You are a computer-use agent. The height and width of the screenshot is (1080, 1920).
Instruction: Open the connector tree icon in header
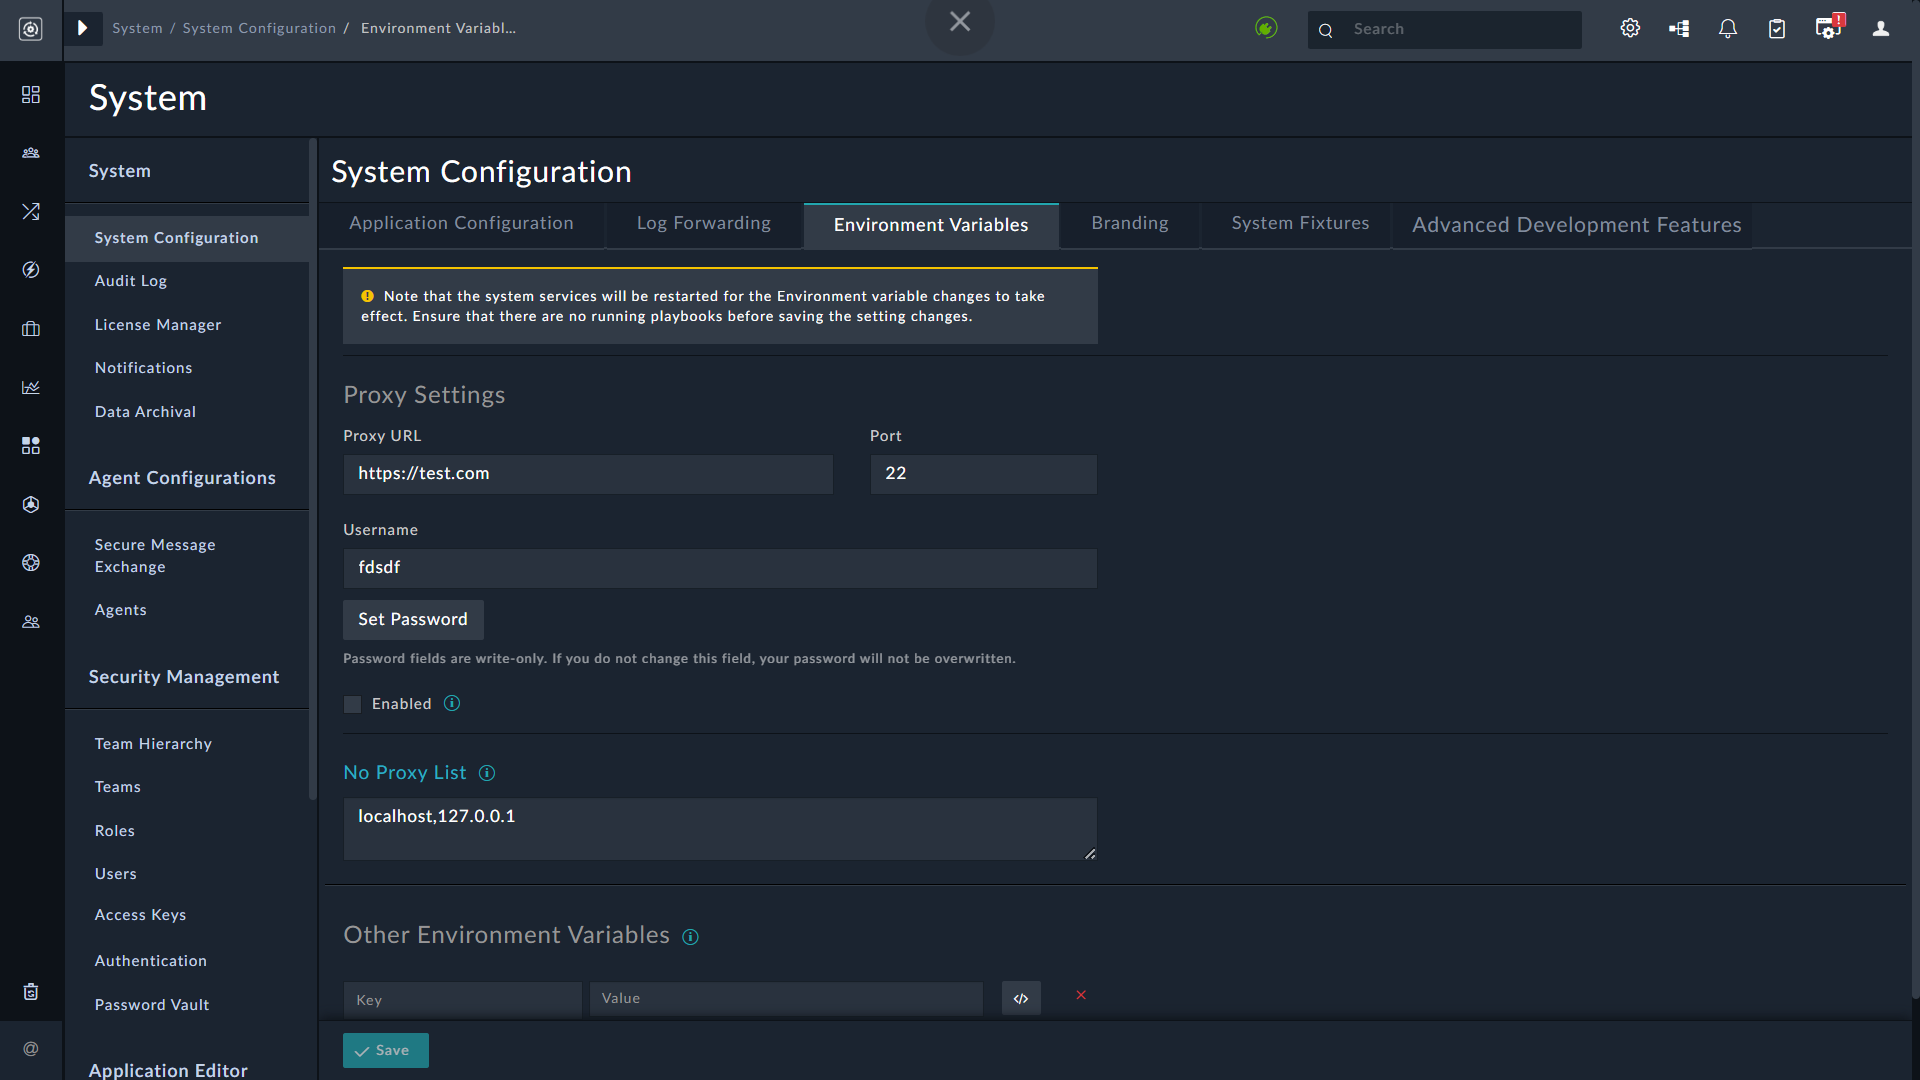1679,28
